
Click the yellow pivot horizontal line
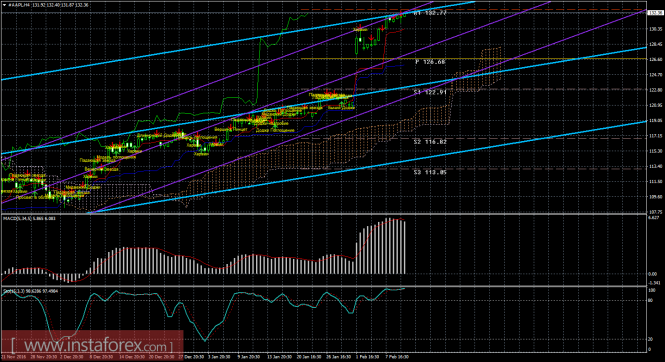pos(551,58)
